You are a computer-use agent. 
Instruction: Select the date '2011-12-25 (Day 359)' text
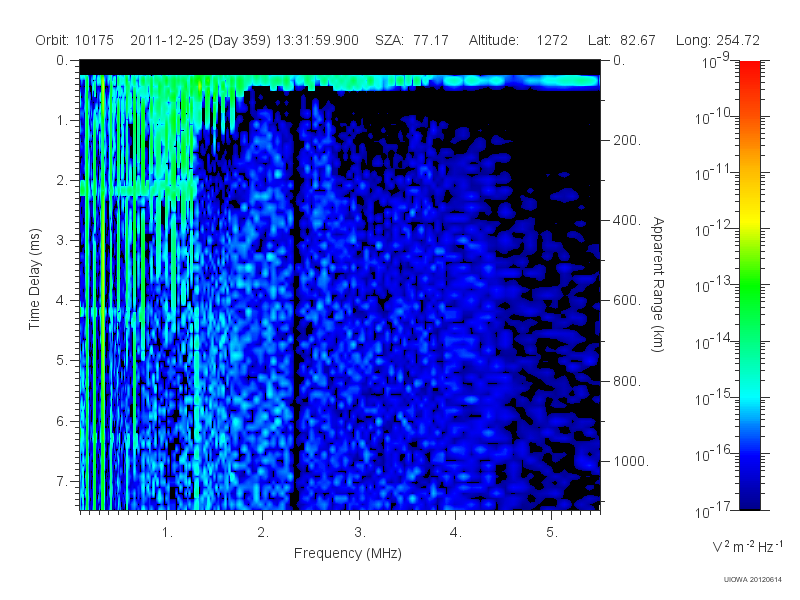point(201,40)
